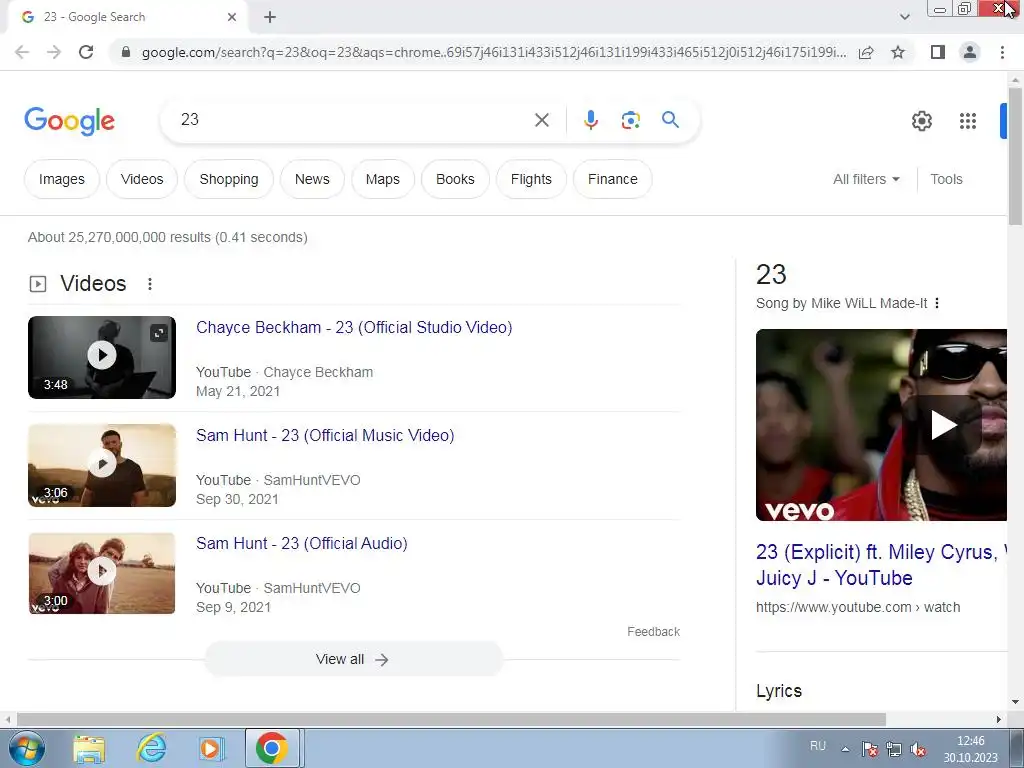Open Chrome side panel

(938, 52)
